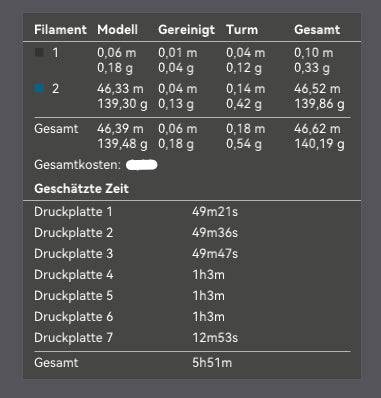
Task: Select filament 2 total length 46,52 m
Action: click(x=317, y=89)
